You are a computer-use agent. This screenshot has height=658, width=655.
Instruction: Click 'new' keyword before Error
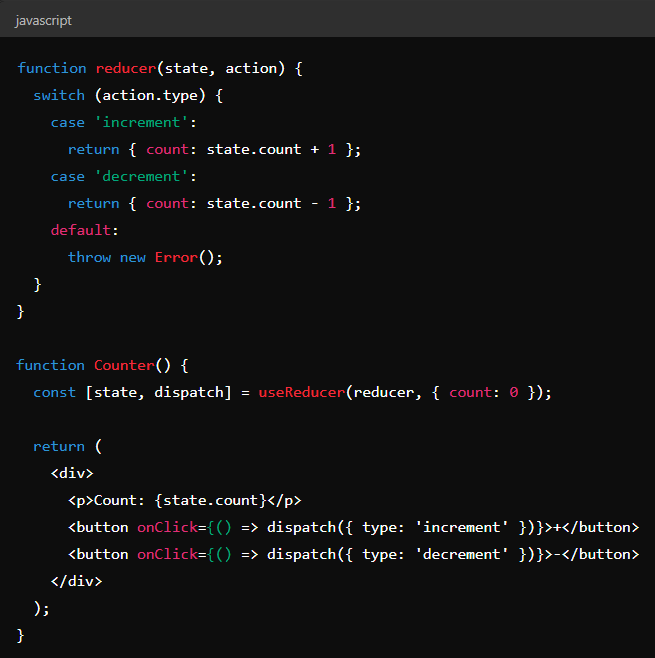(133, 257)
